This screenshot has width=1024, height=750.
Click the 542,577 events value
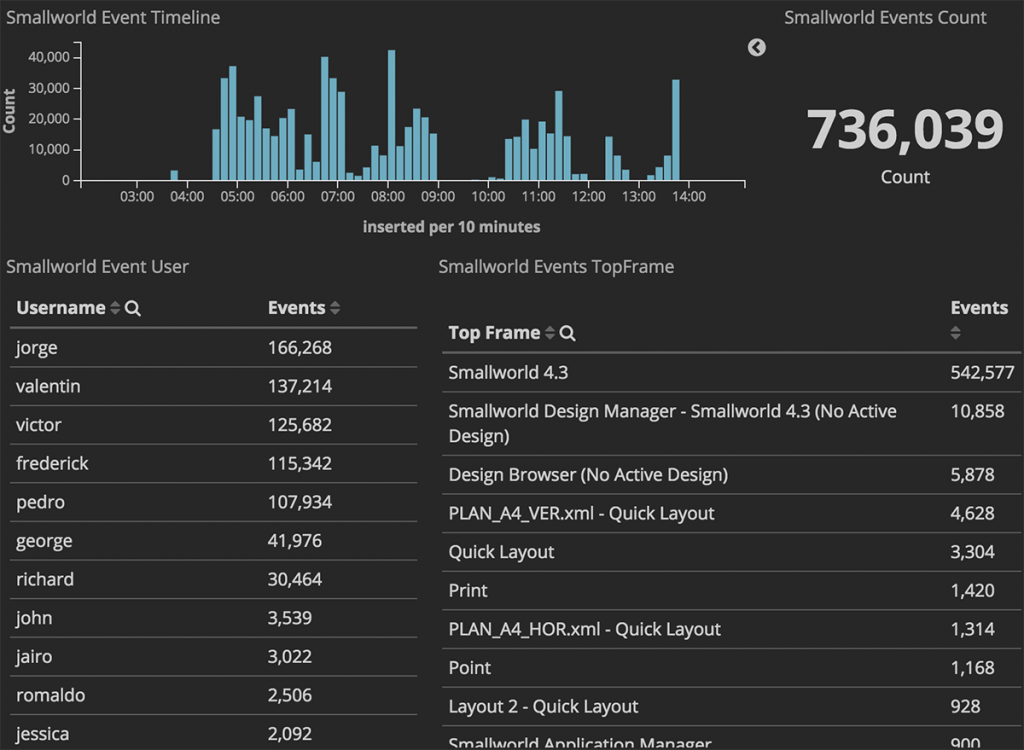(x=982, y=372)
